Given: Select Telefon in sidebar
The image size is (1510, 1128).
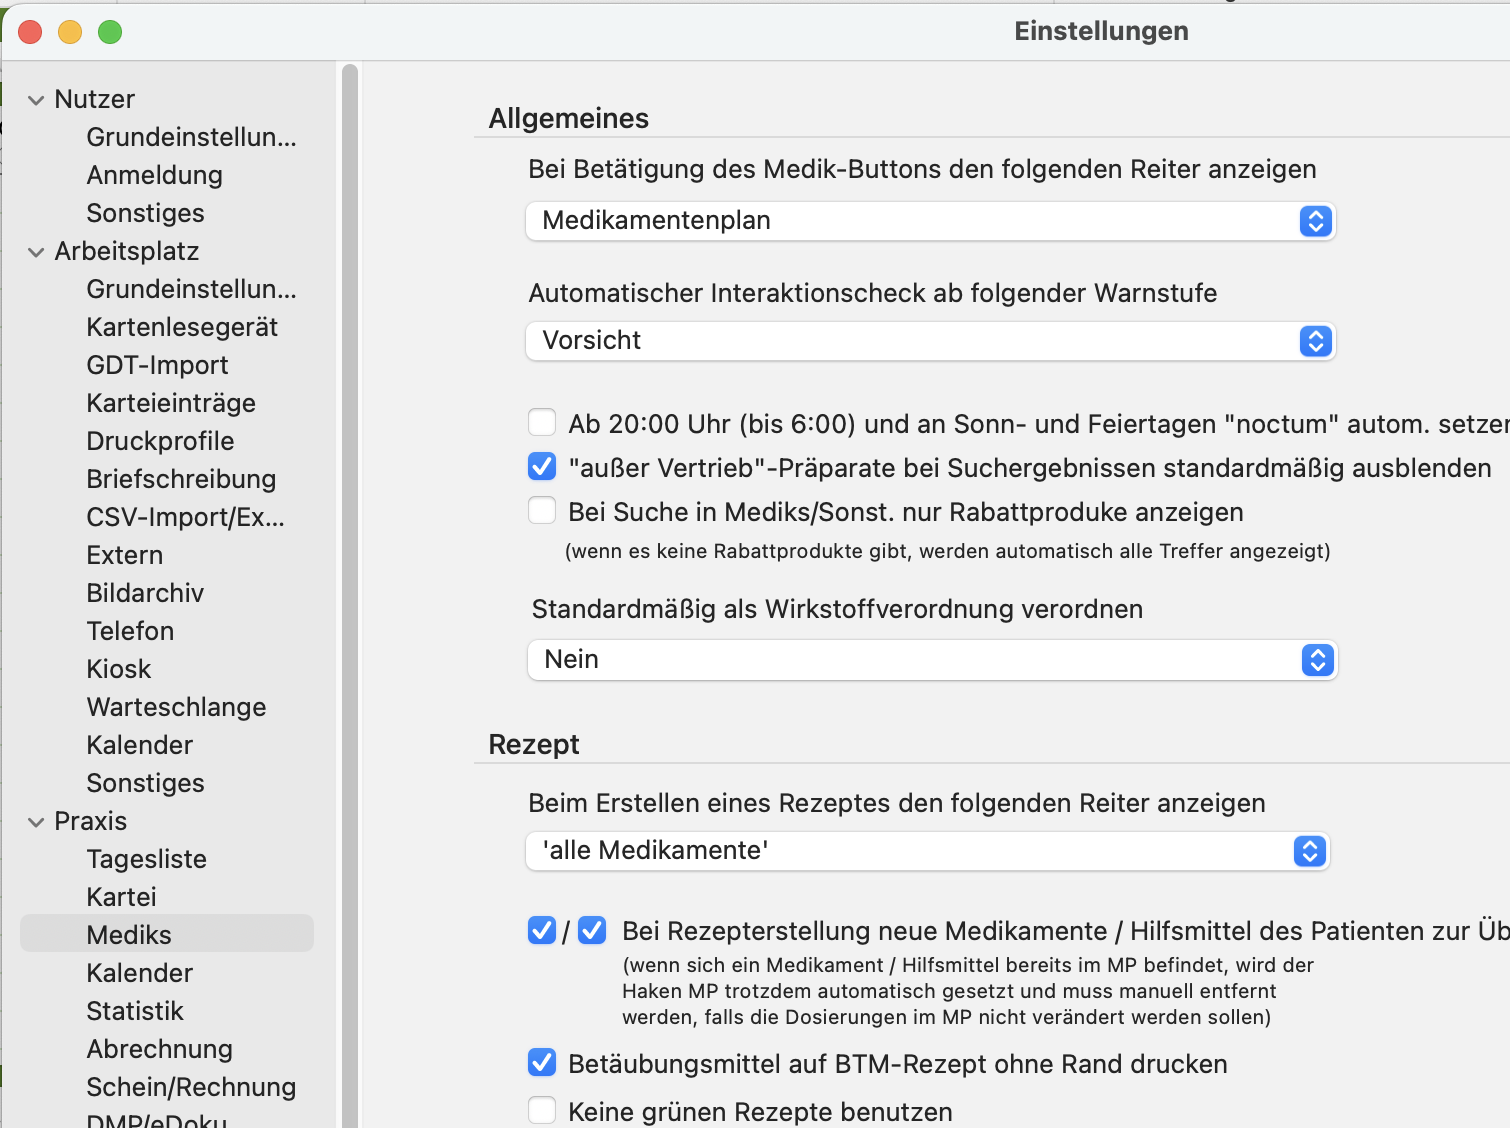Looking at the screenshot, I should click(x=130, y=631).
